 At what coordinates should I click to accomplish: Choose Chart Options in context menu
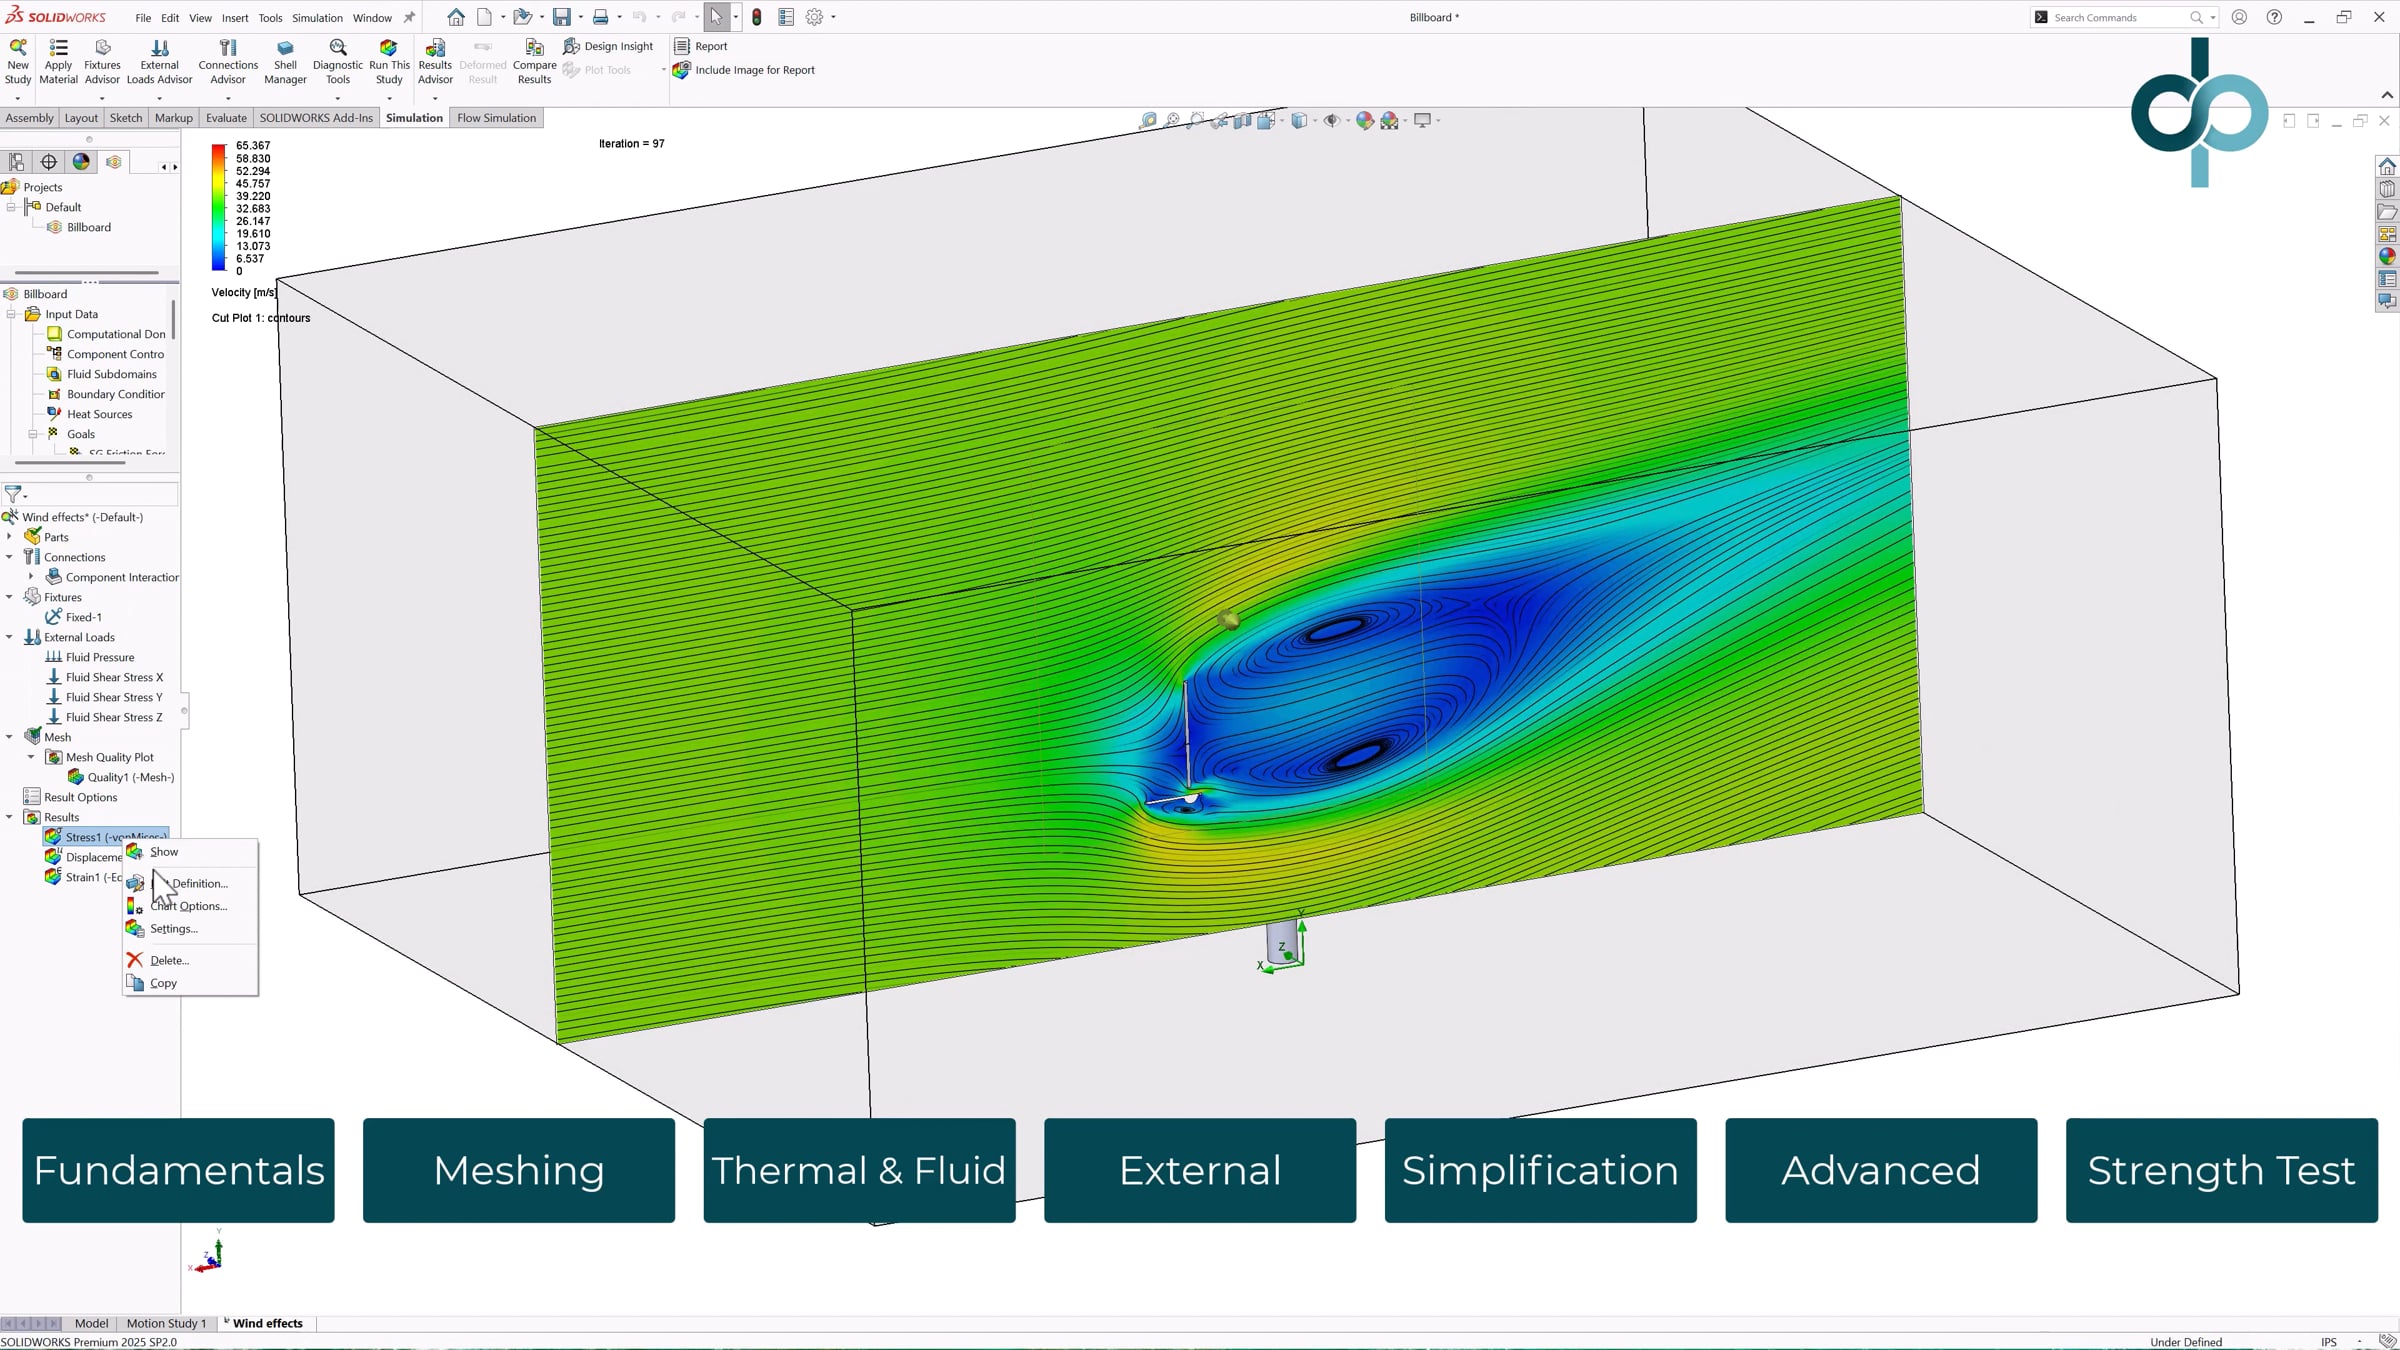point(190,906)
